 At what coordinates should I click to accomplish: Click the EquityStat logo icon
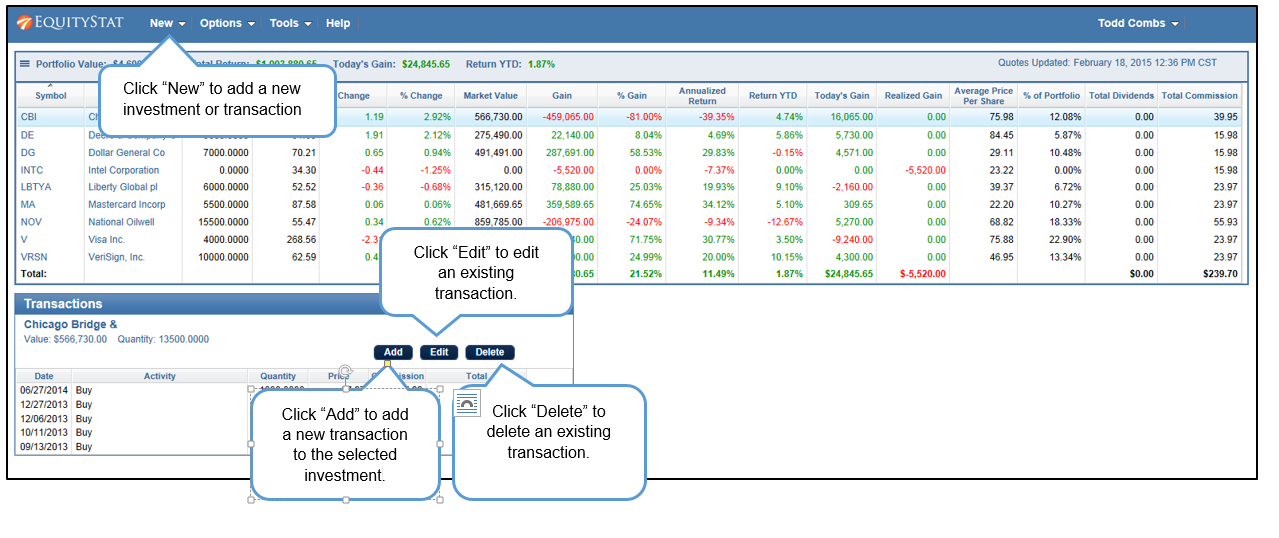point(24,23)
